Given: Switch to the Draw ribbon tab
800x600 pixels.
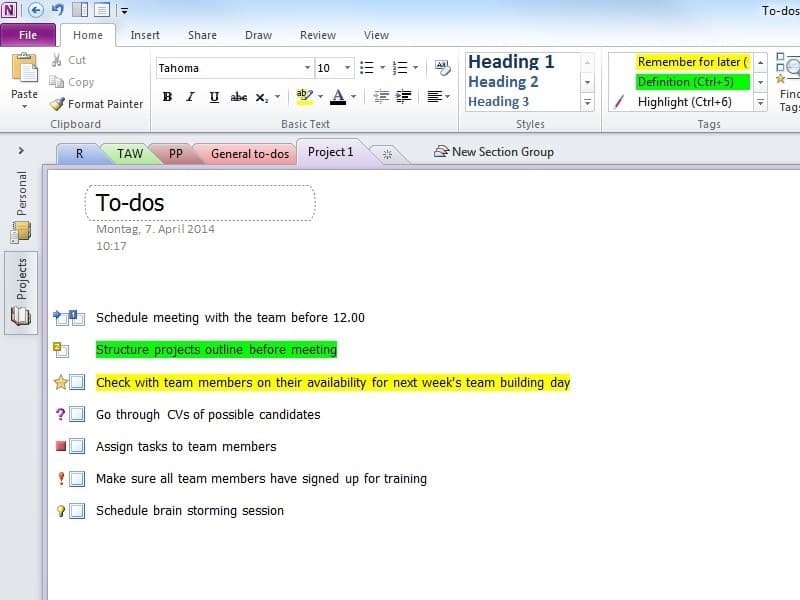Looking at the screenshot, I should point(258,34).
